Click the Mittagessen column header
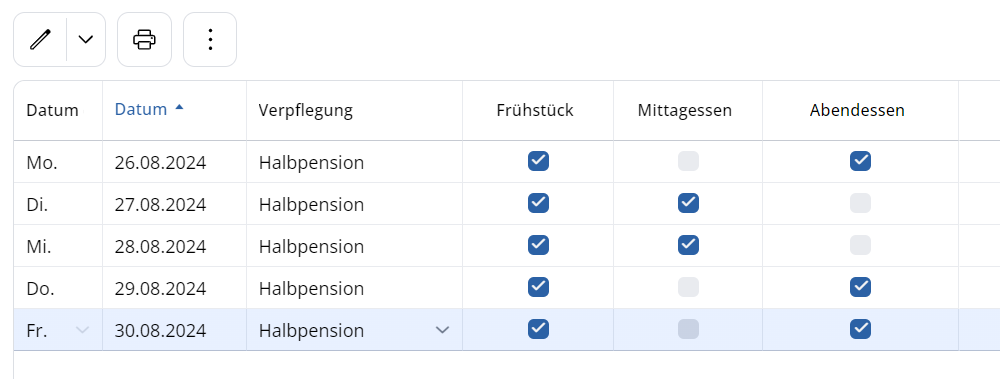 coord(685,110)
